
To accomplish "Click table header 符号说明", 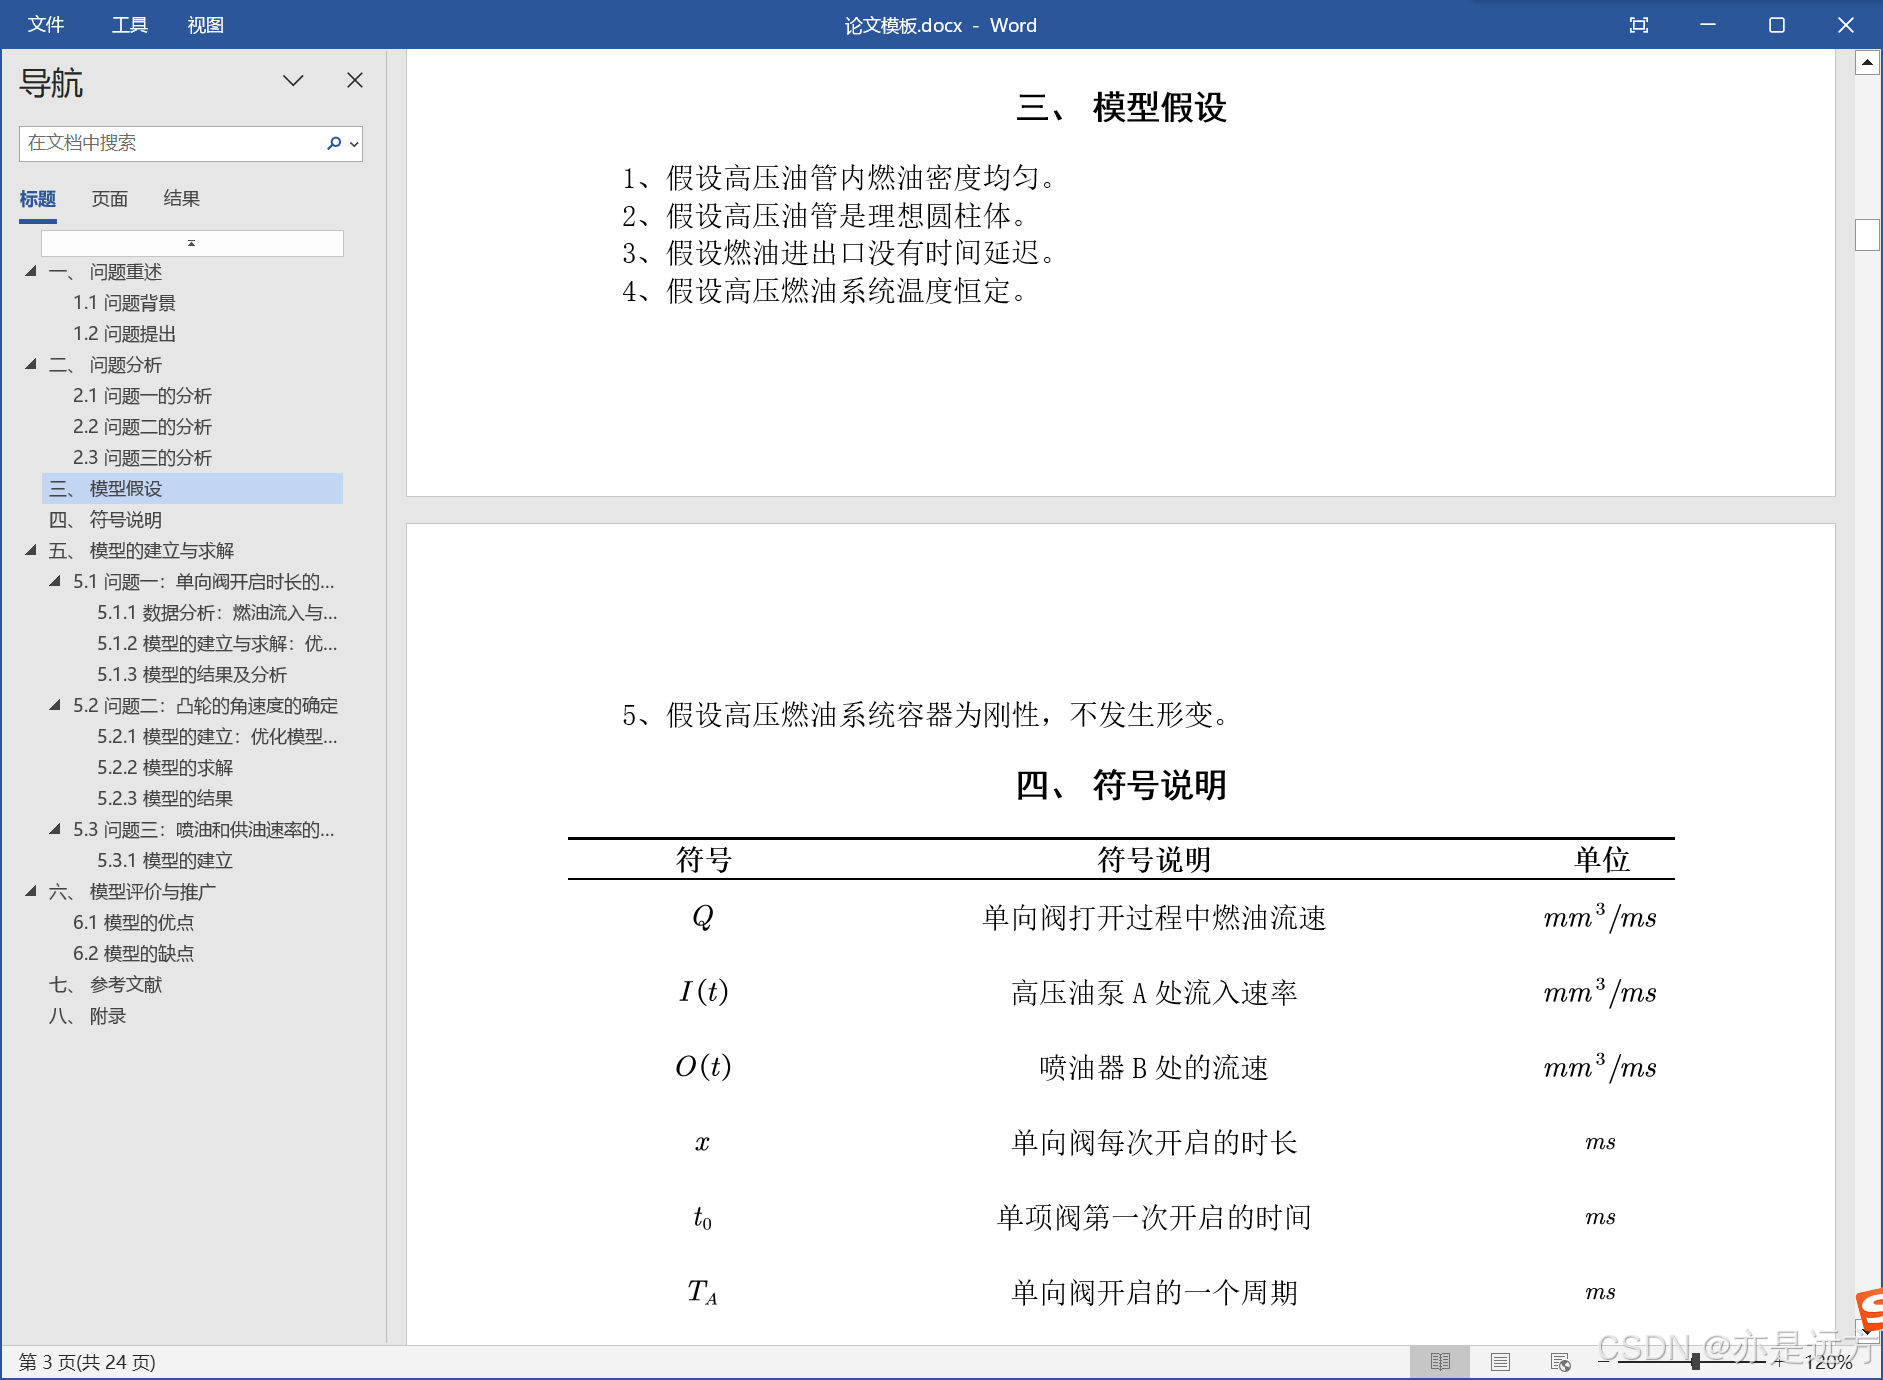I will 1154,860.
